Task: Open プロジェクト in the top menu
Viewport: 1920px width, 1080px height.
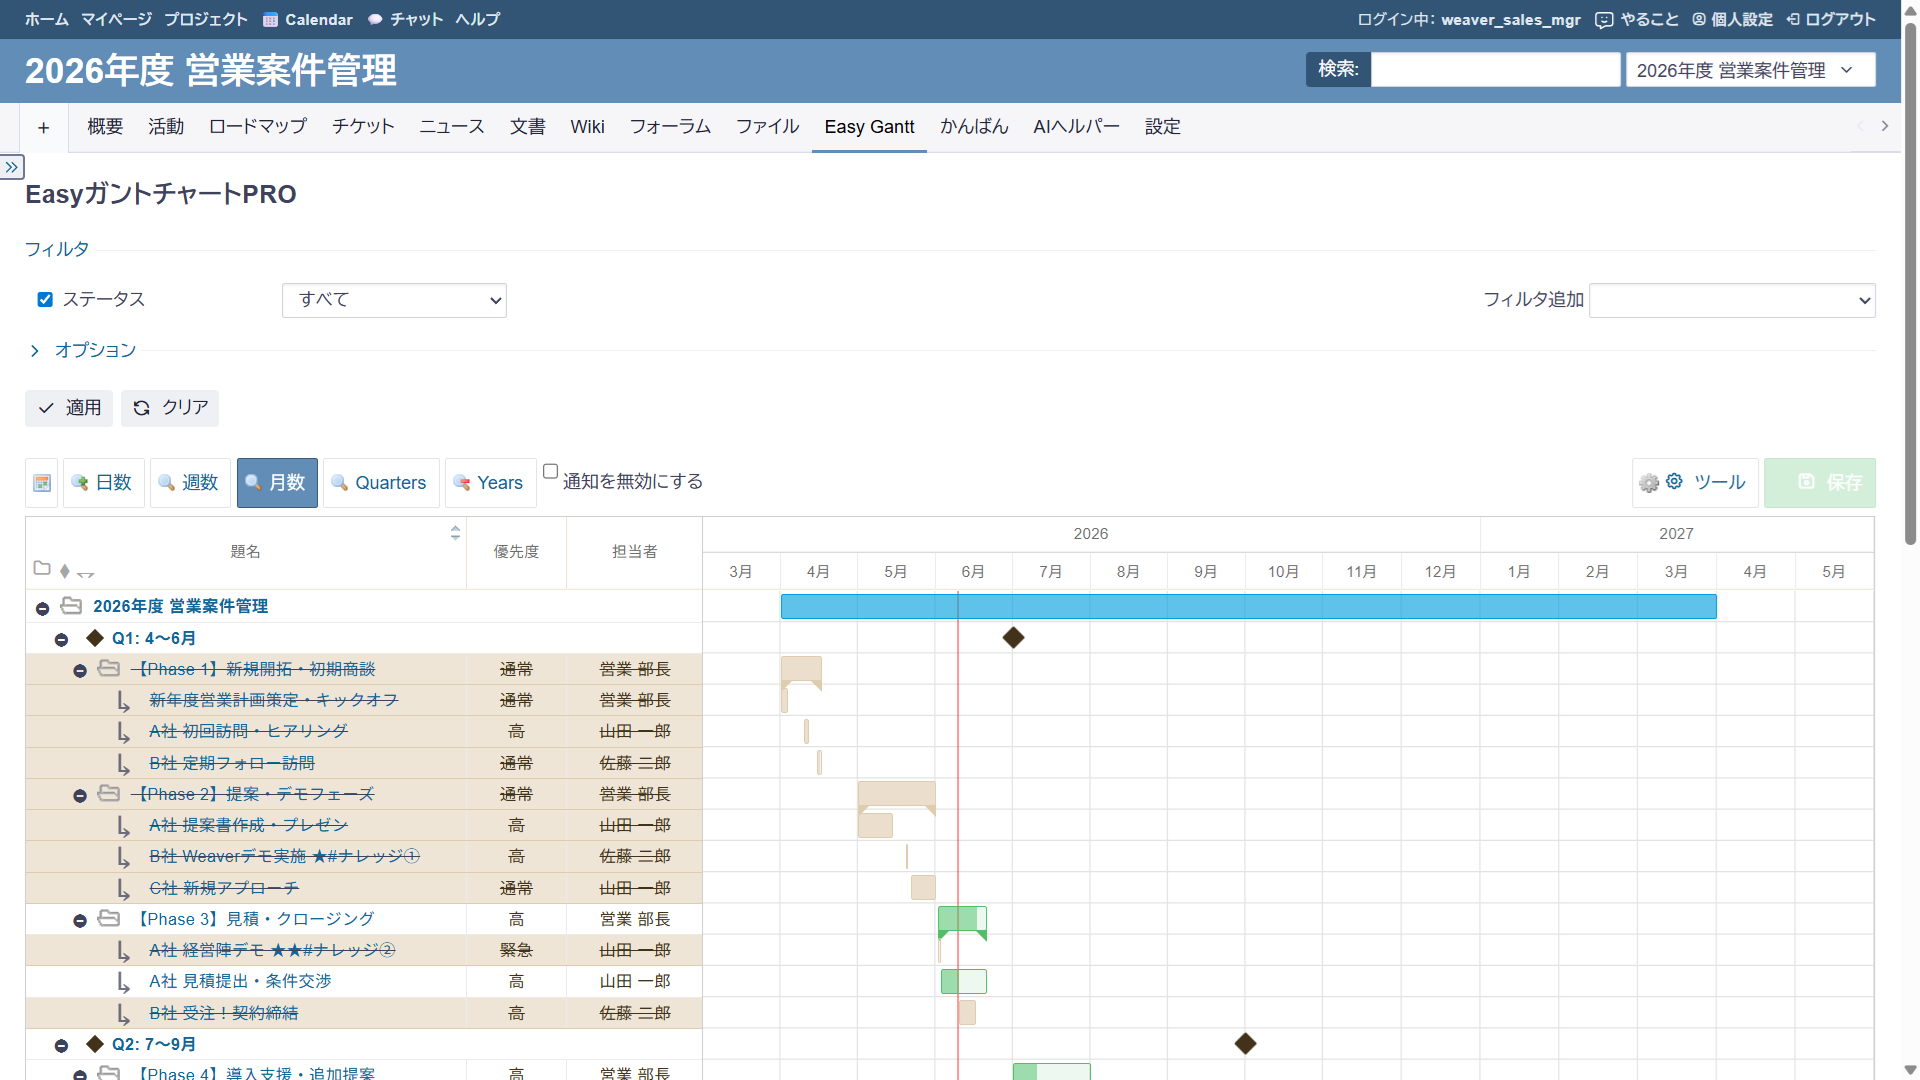Action: click(x=206, y=19)
